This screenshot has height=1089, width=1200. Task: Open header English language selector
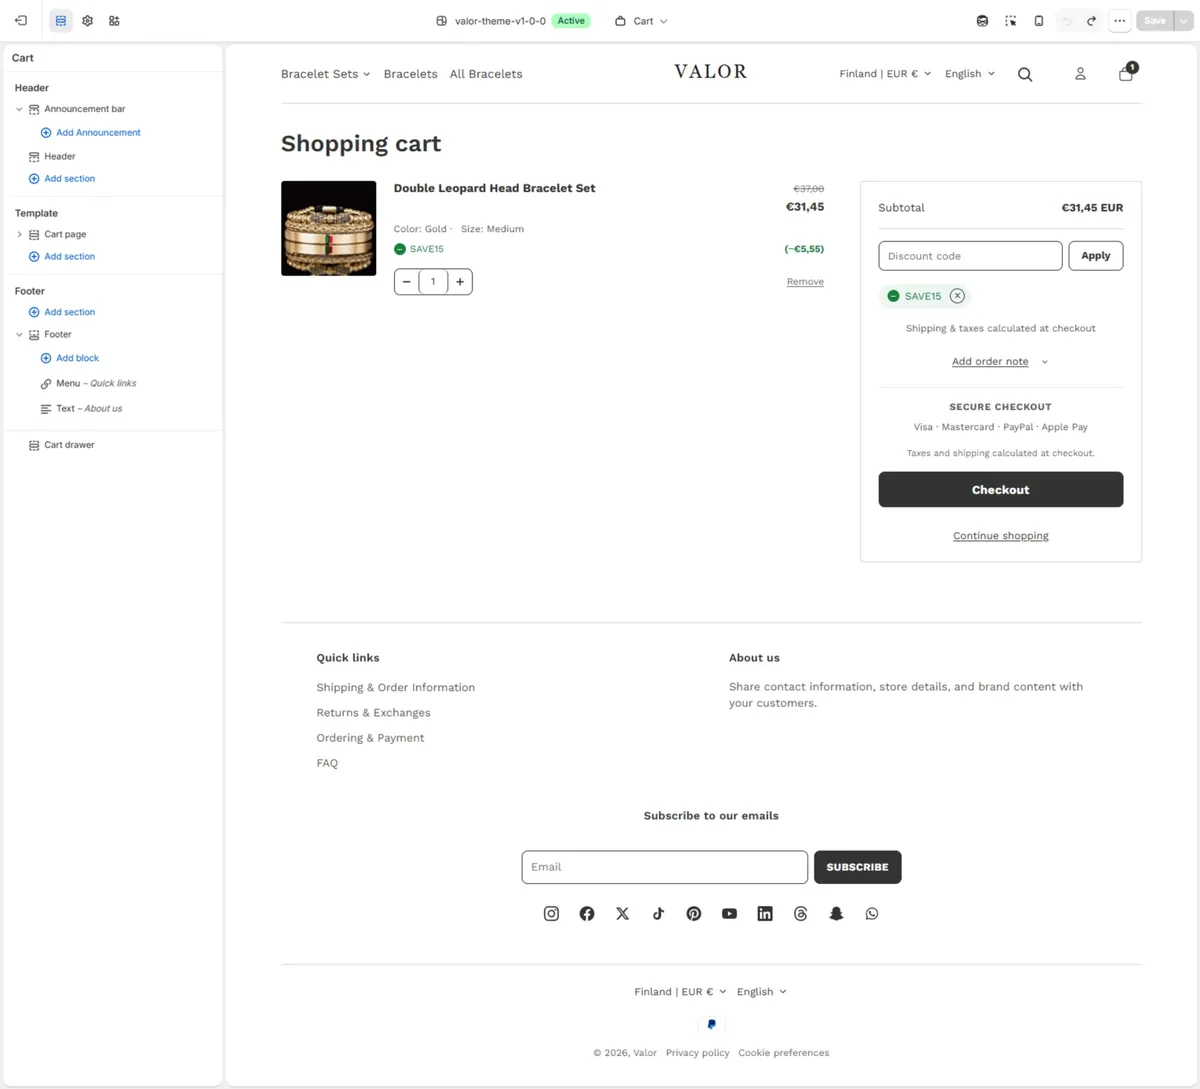tap(970, 74)
